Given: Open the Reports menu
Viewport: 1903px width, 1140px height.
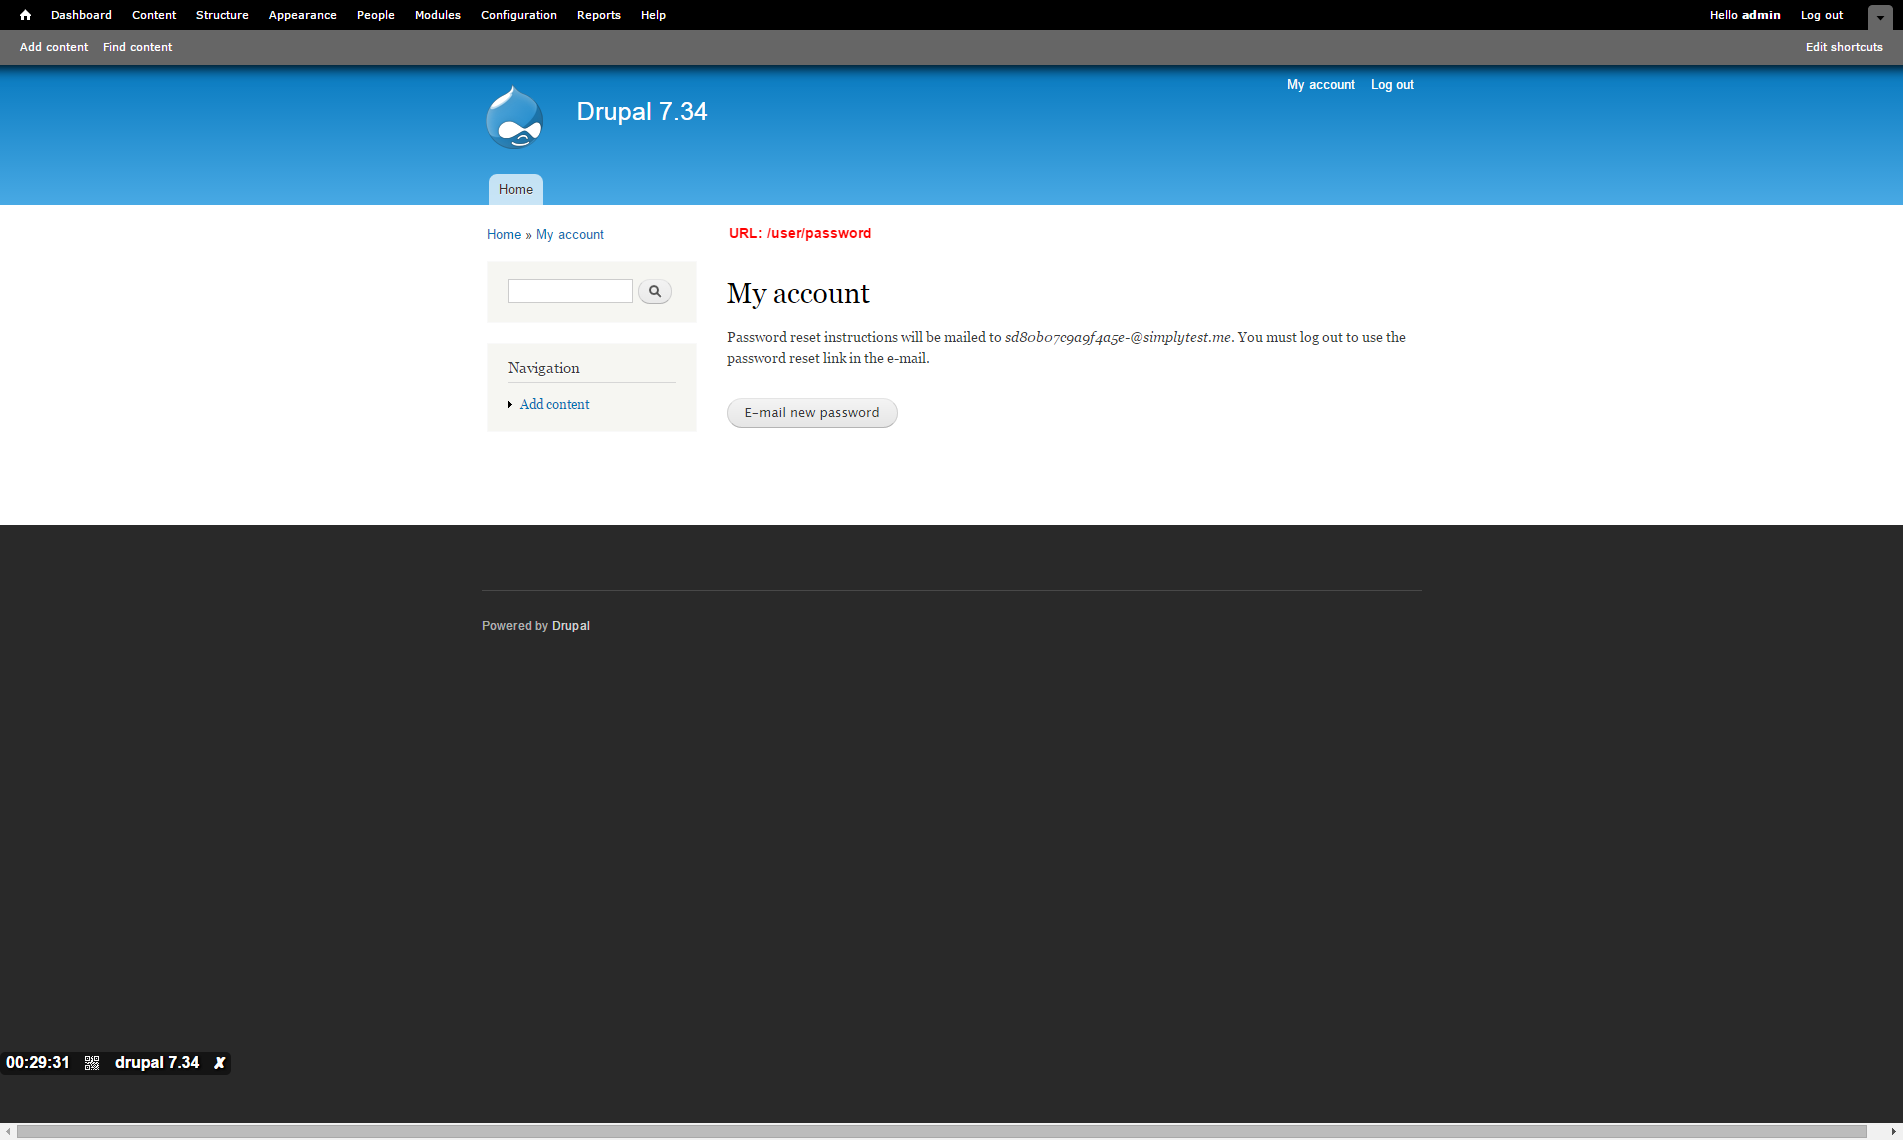Looking at the screenshot, I should 598,15.
